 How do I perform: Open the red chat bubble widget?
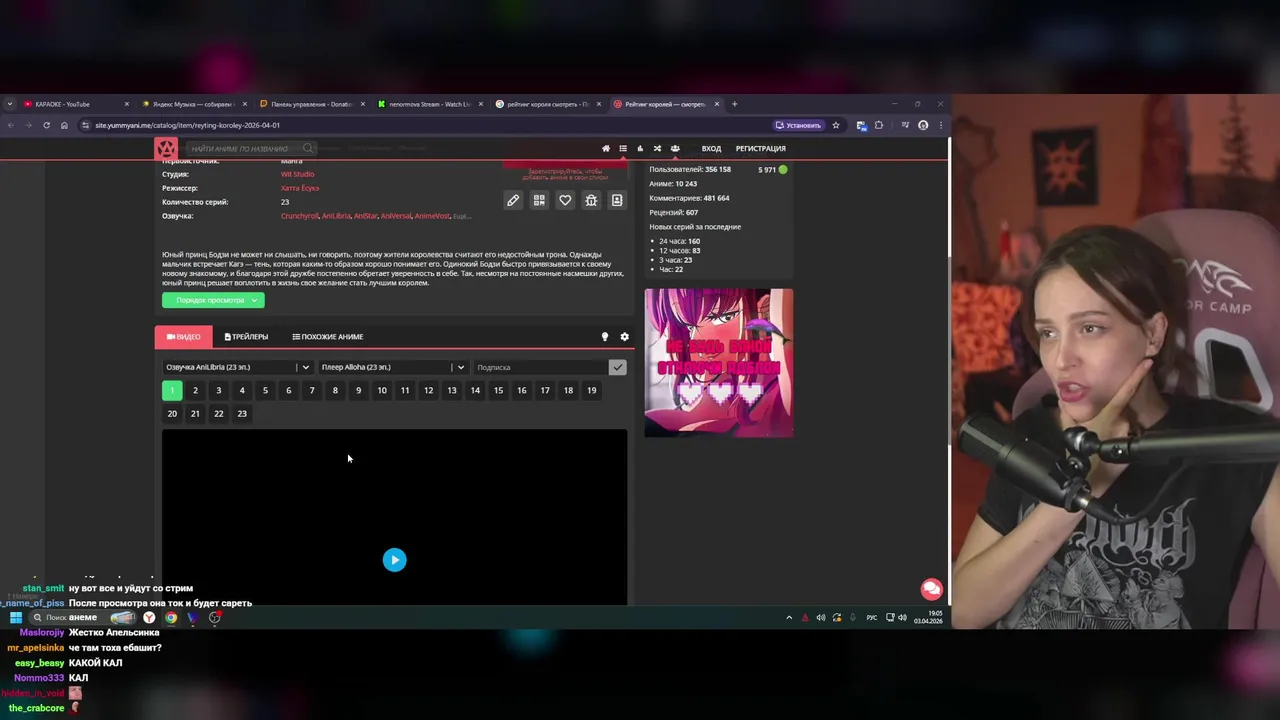931,589
